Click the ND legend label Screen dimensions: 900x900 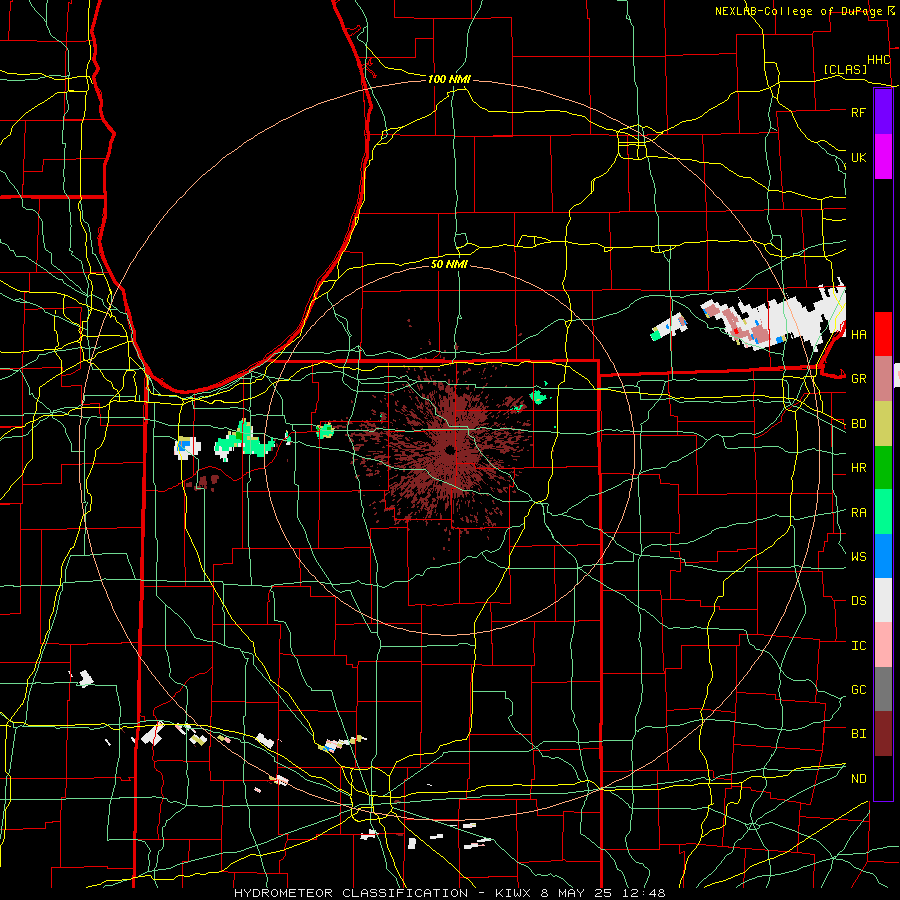(x=858, y=779)
